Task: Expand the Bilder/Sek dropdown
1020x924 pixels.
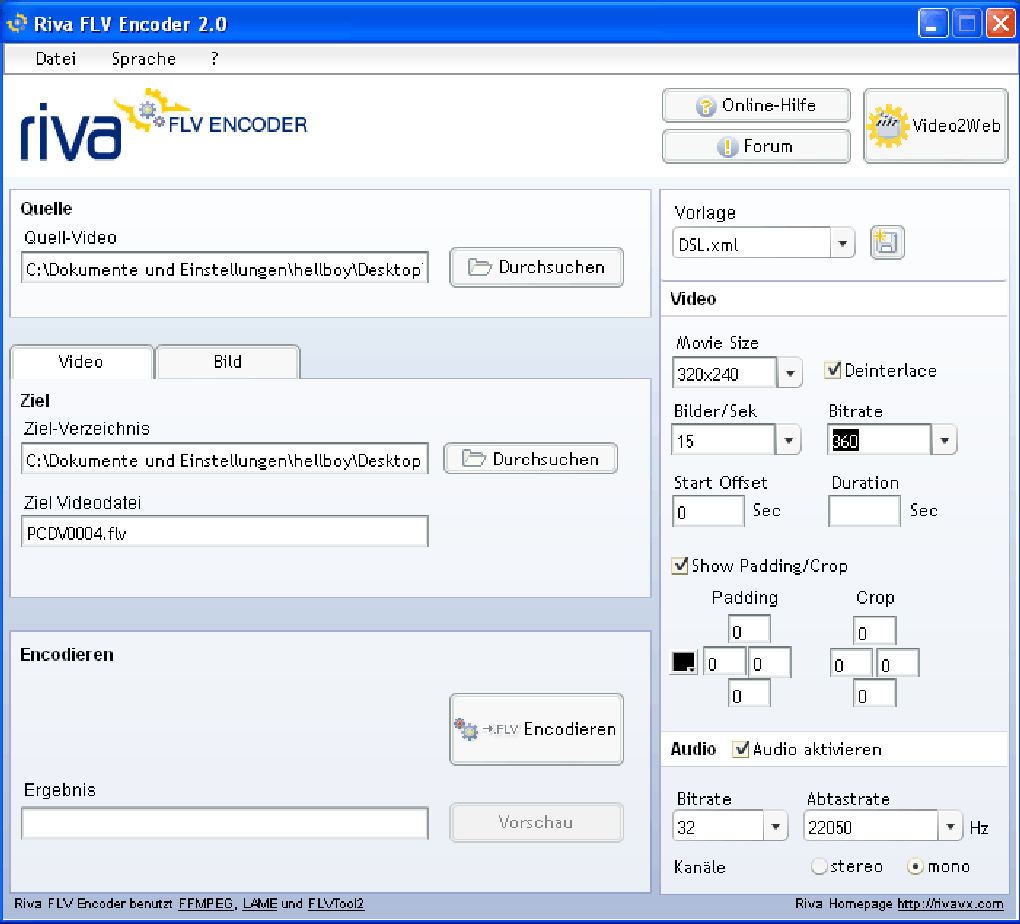Action: tap(788, 441)
